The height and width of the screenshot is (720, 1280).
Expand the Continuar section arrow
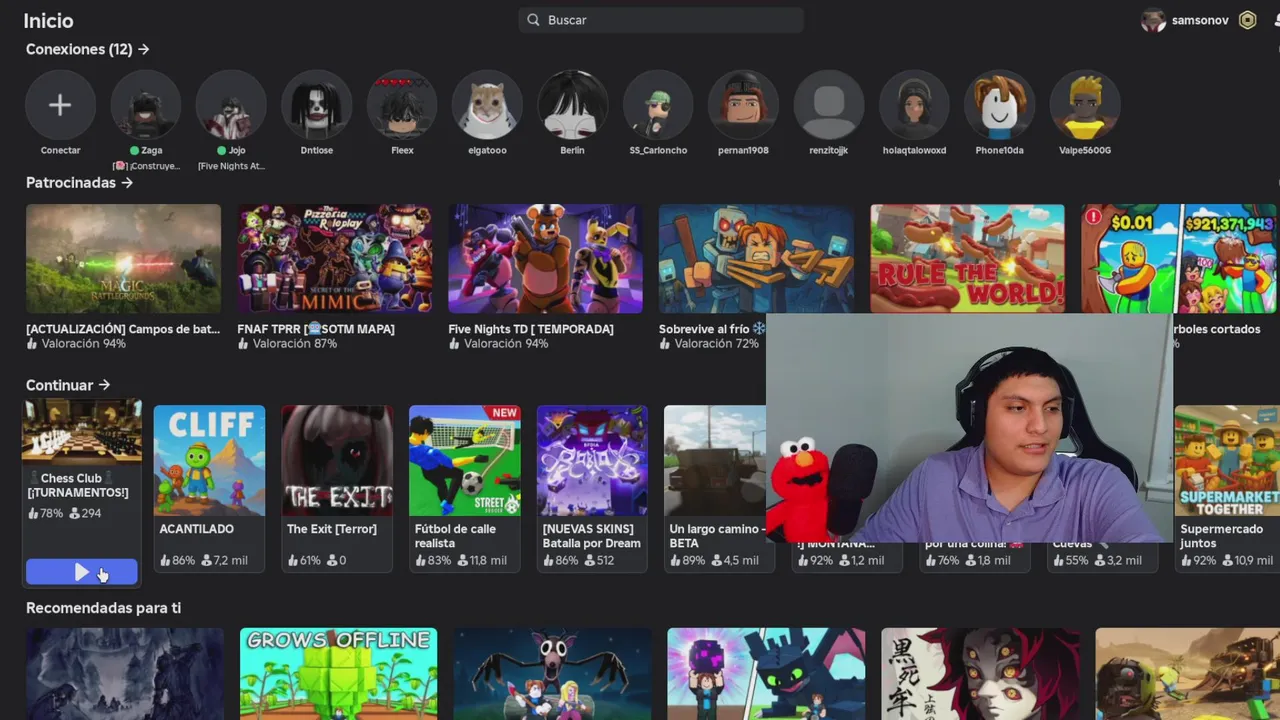click(104, 385)
